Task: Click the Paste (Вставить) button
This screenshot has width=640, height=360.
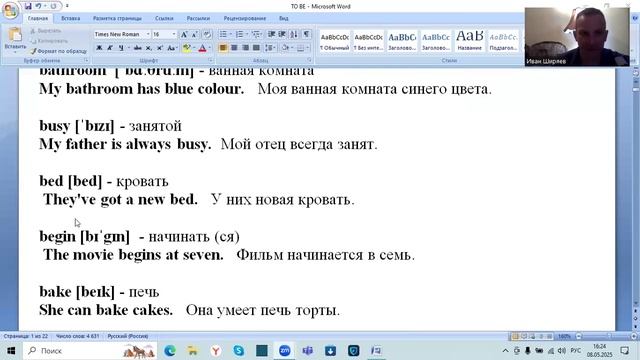Action: click(15, 40)
